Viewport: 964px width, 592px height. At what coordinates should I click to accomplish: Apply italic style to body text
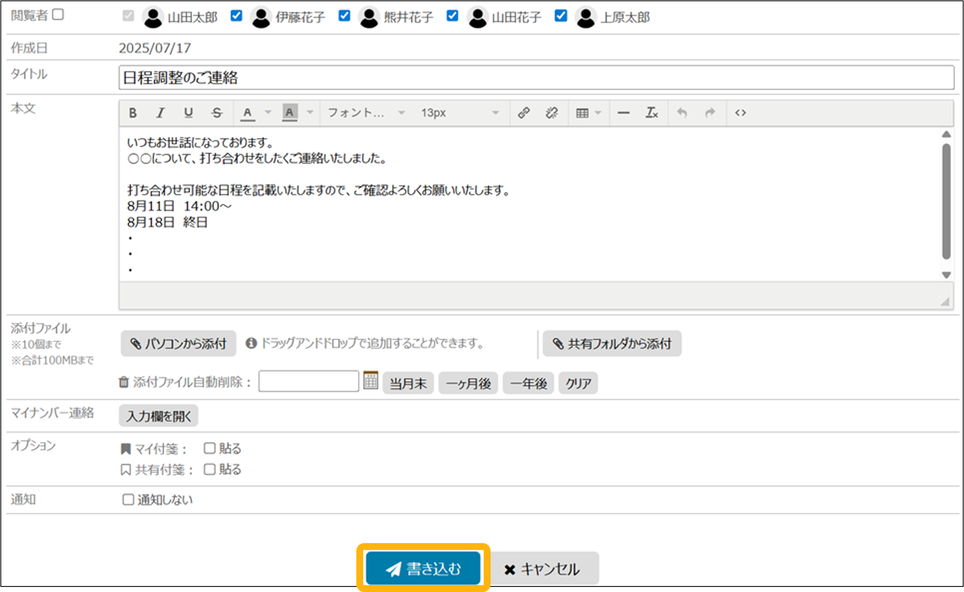161,113
